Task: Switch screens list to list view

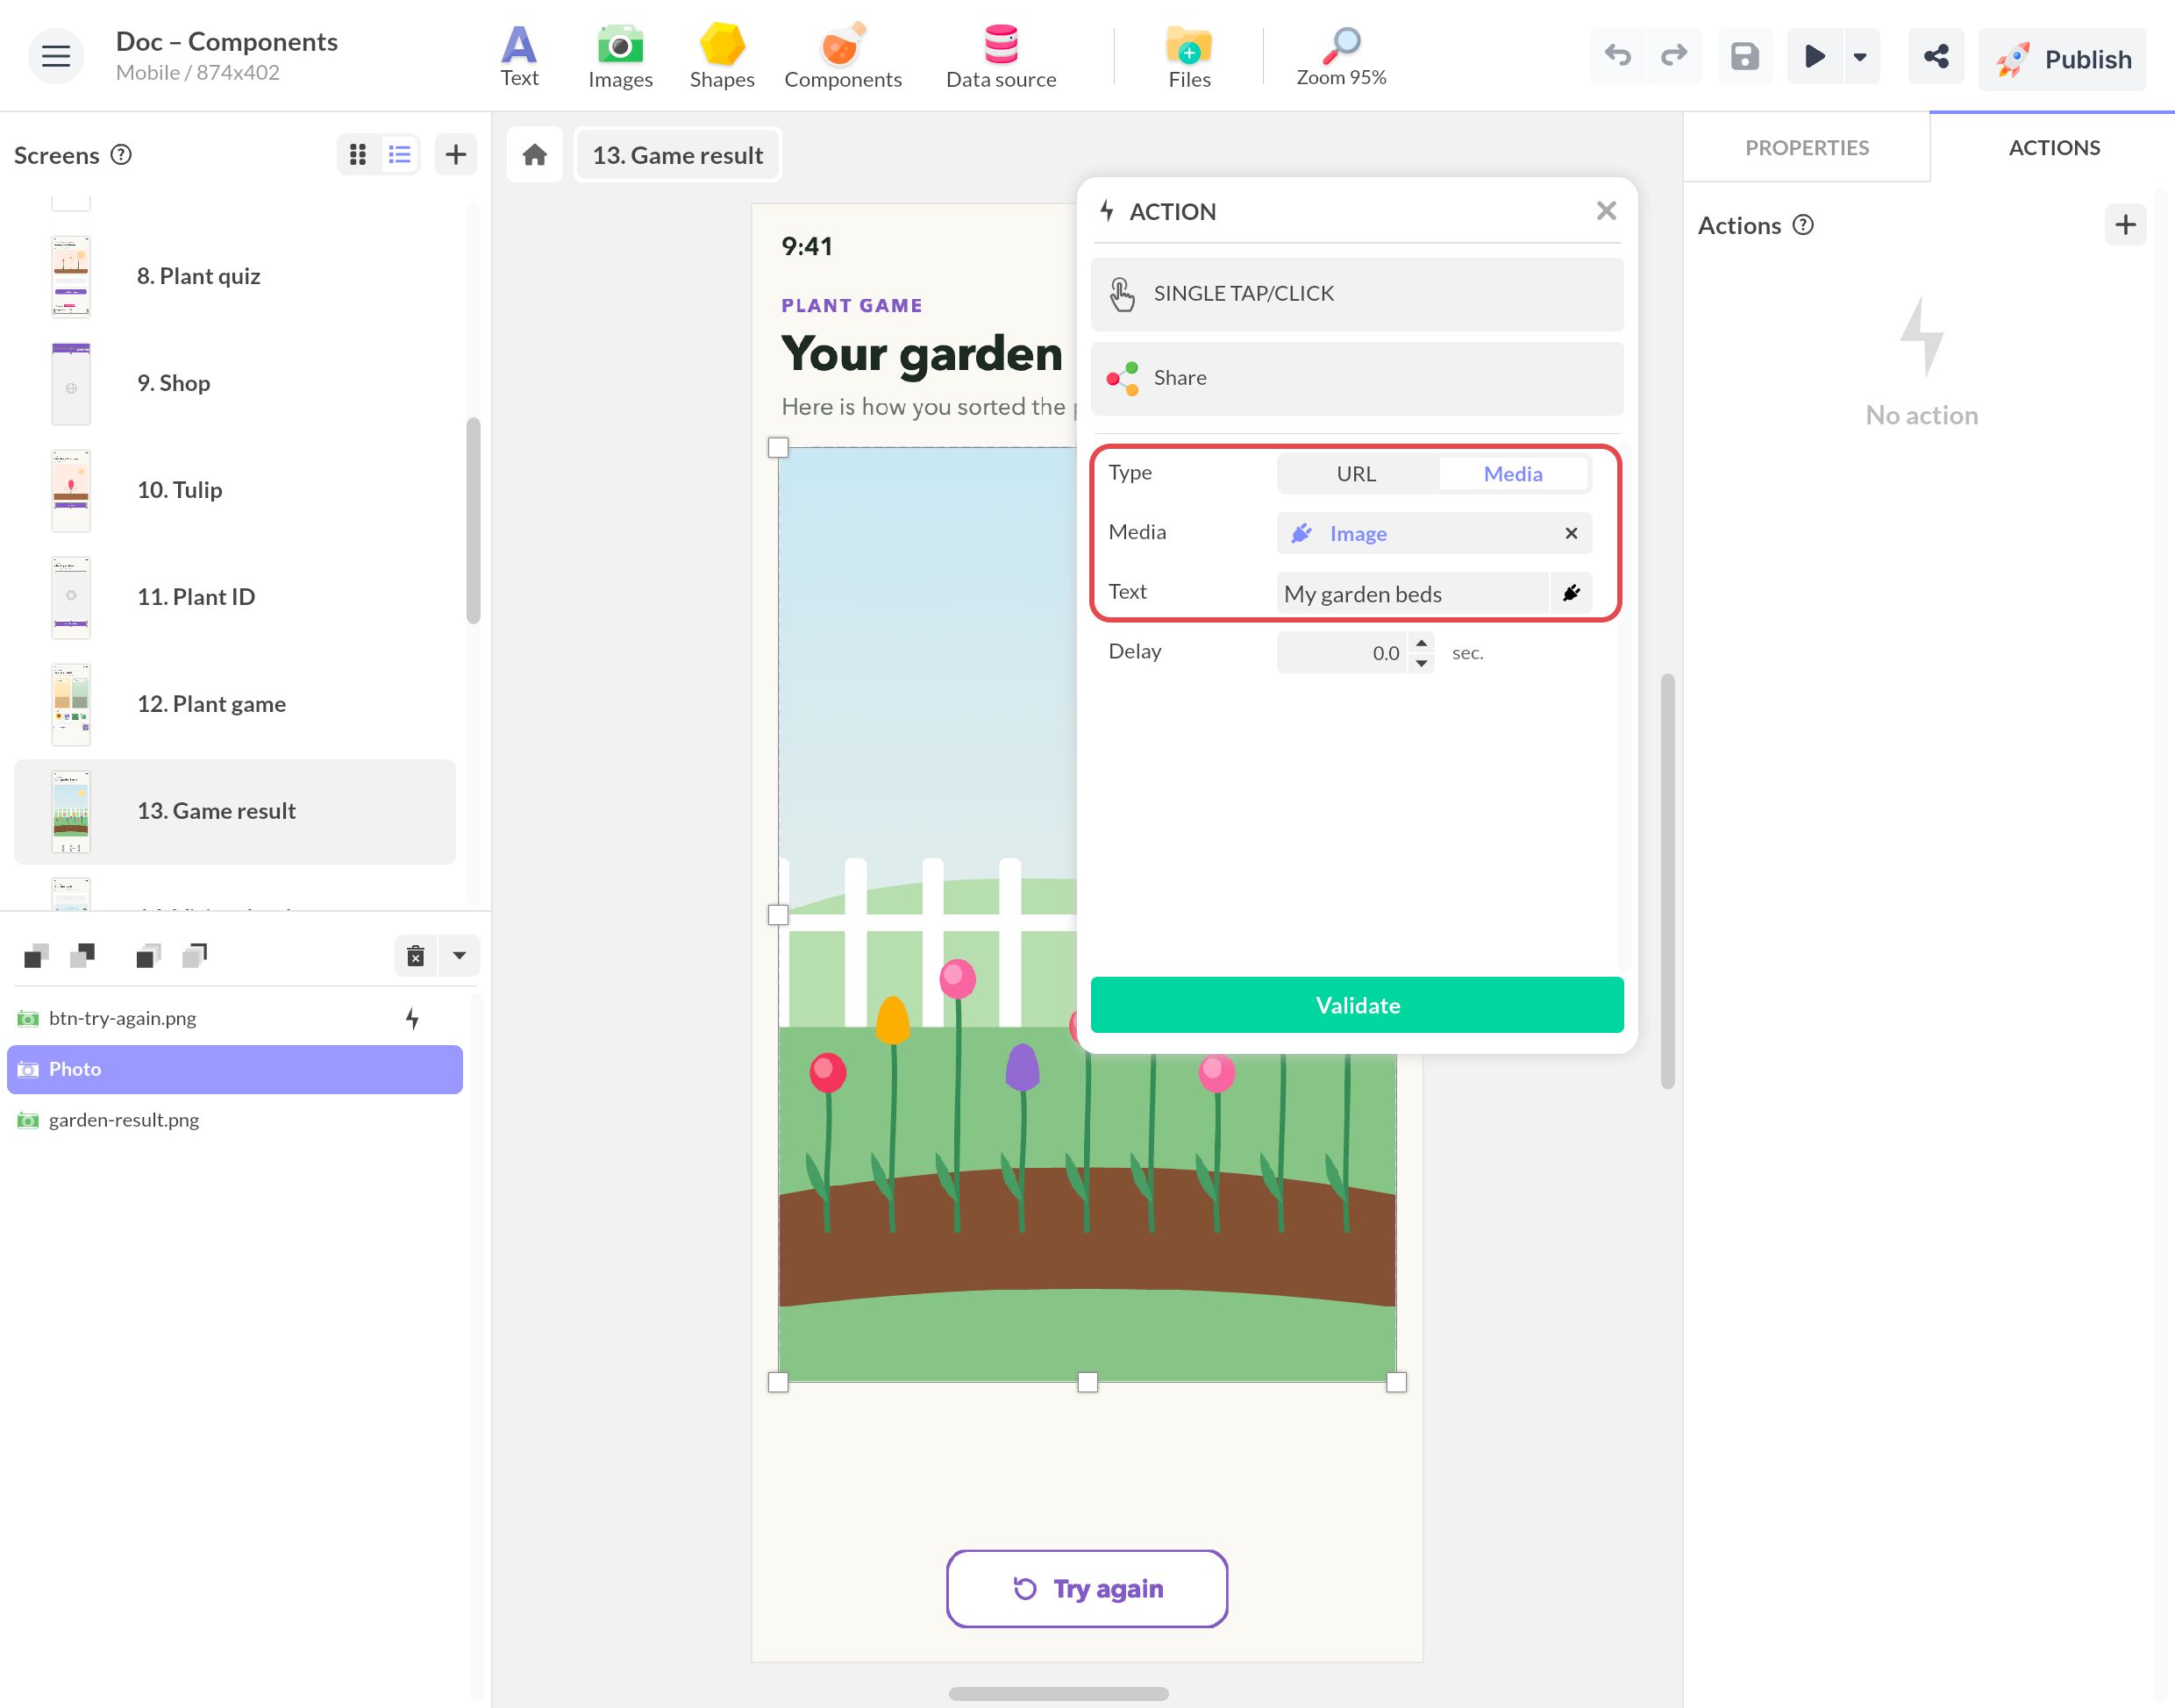Action: [x=400, y=154]
